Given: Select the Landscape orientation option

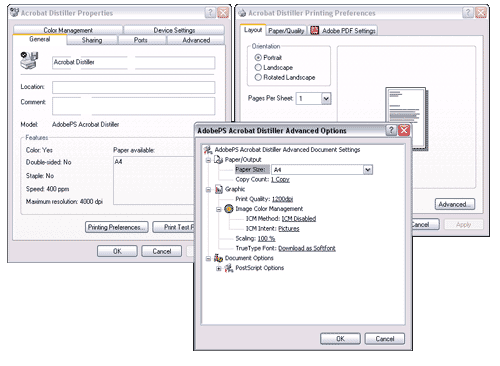Looking at the screenshot, I should 258,68.
